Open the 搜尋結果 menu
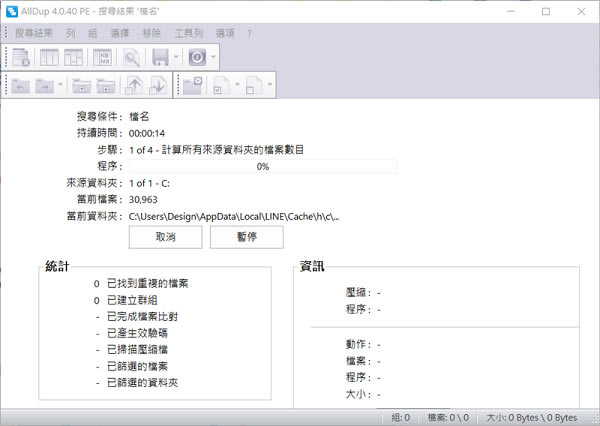Image resolution: width=600 pixels, height=426 pixels. pyautogui.click(x=36, y=33)
